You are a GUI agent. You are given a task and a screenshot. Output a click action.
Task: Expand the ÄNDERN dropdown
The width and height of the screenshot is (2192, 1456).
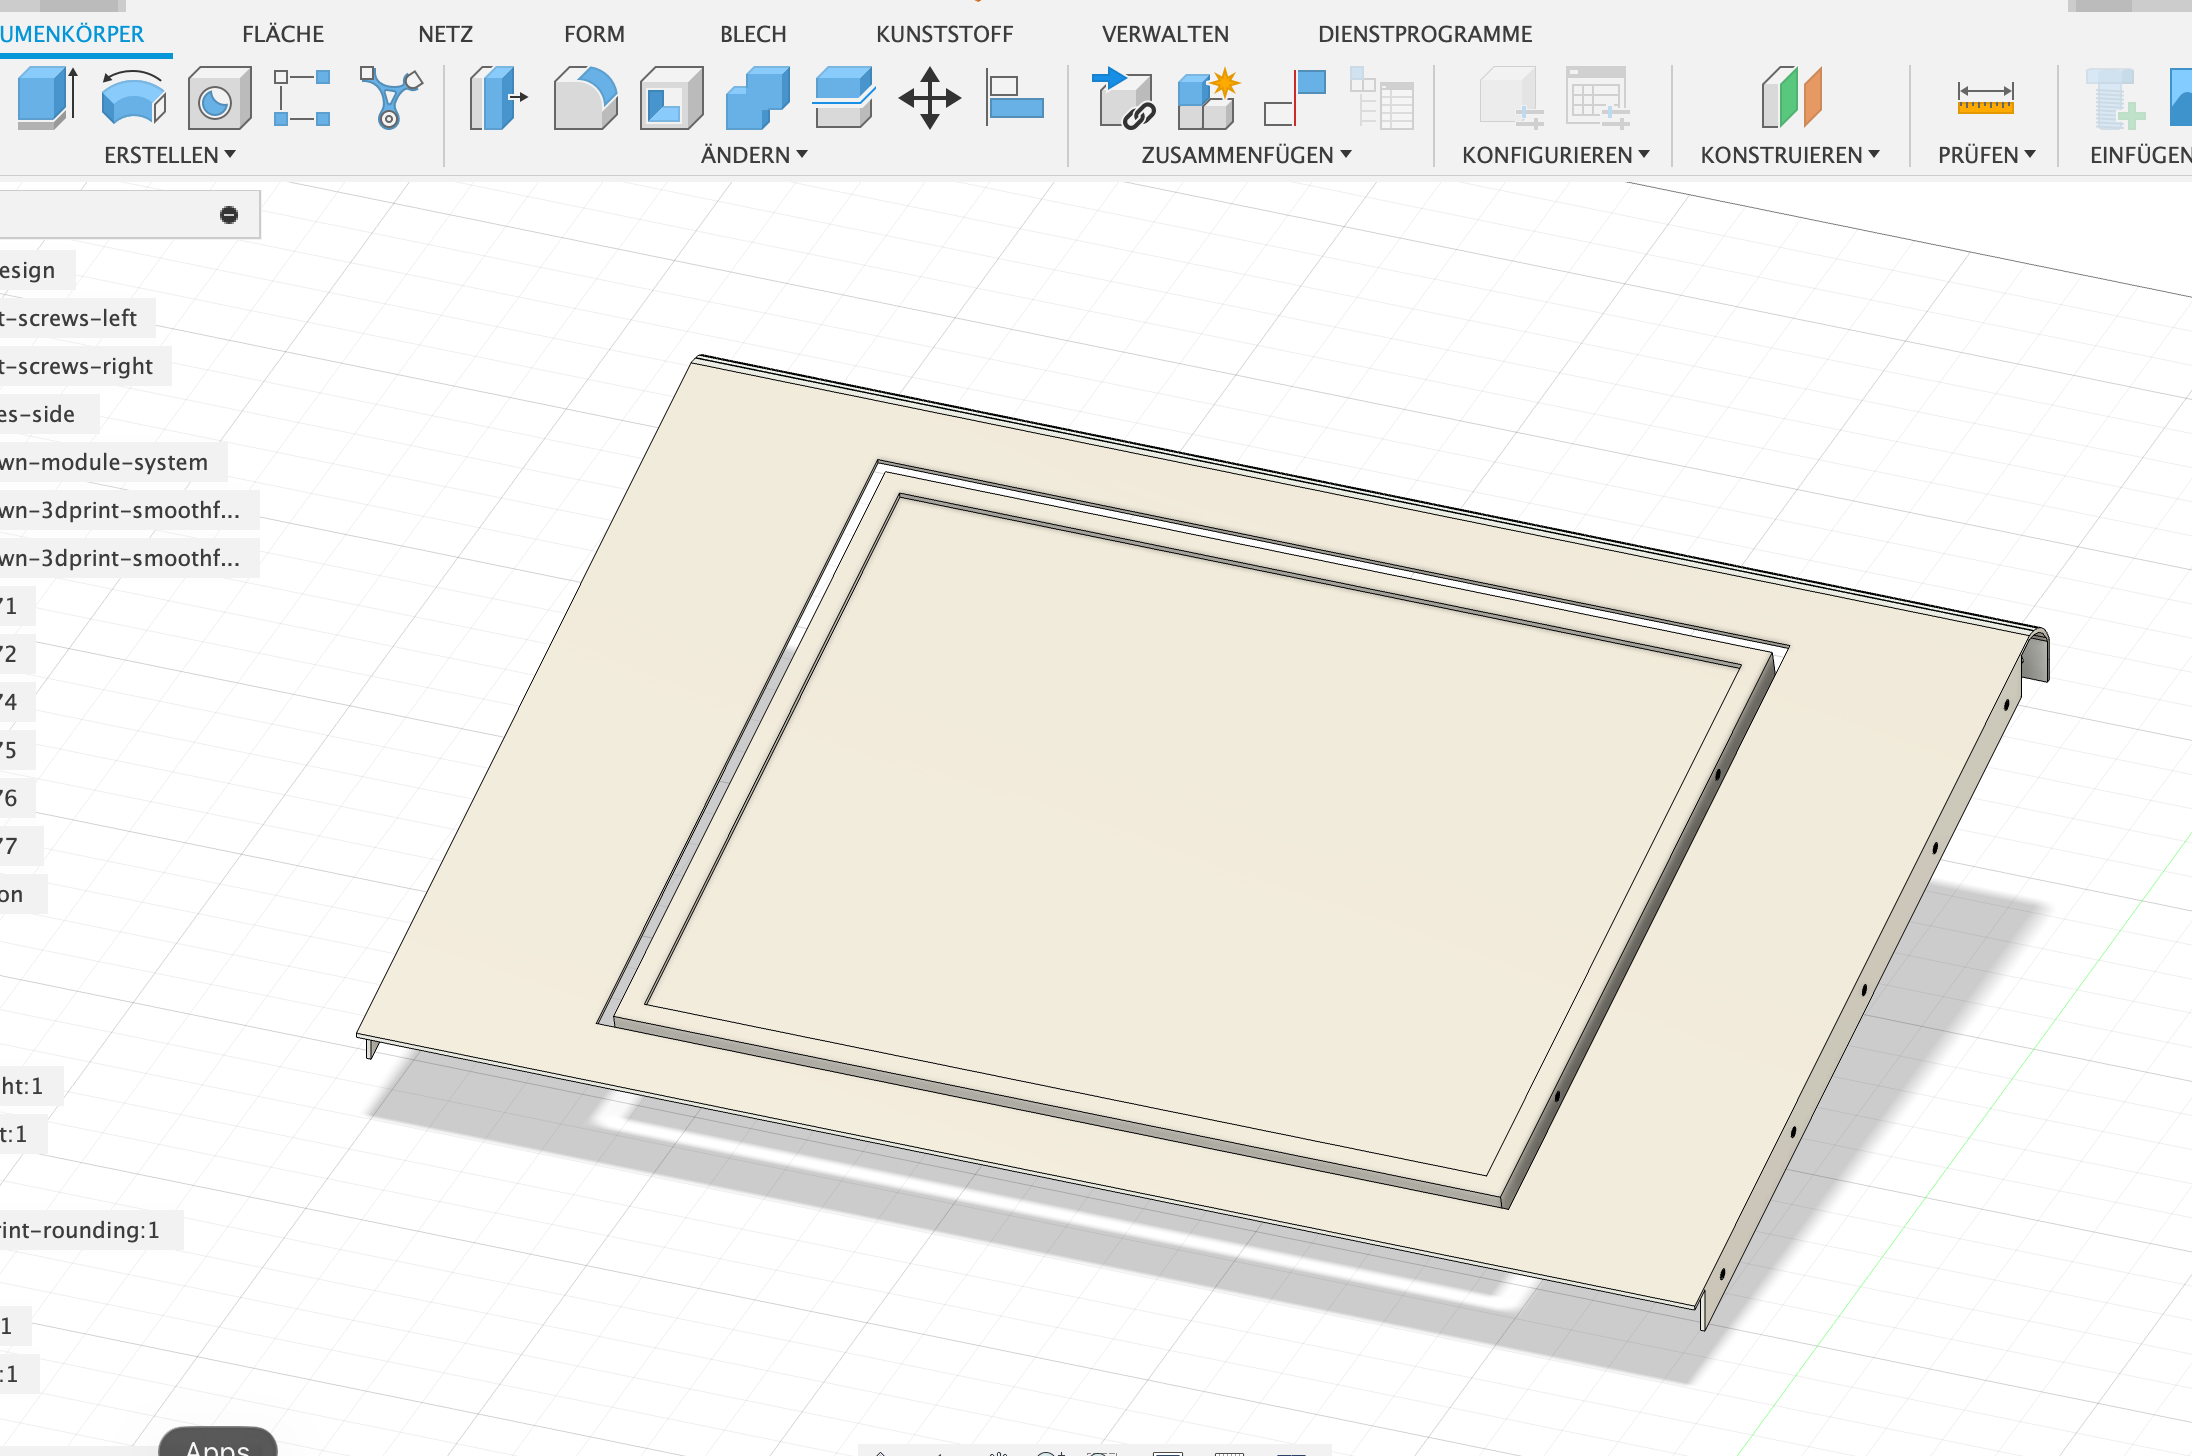(753, 155)
